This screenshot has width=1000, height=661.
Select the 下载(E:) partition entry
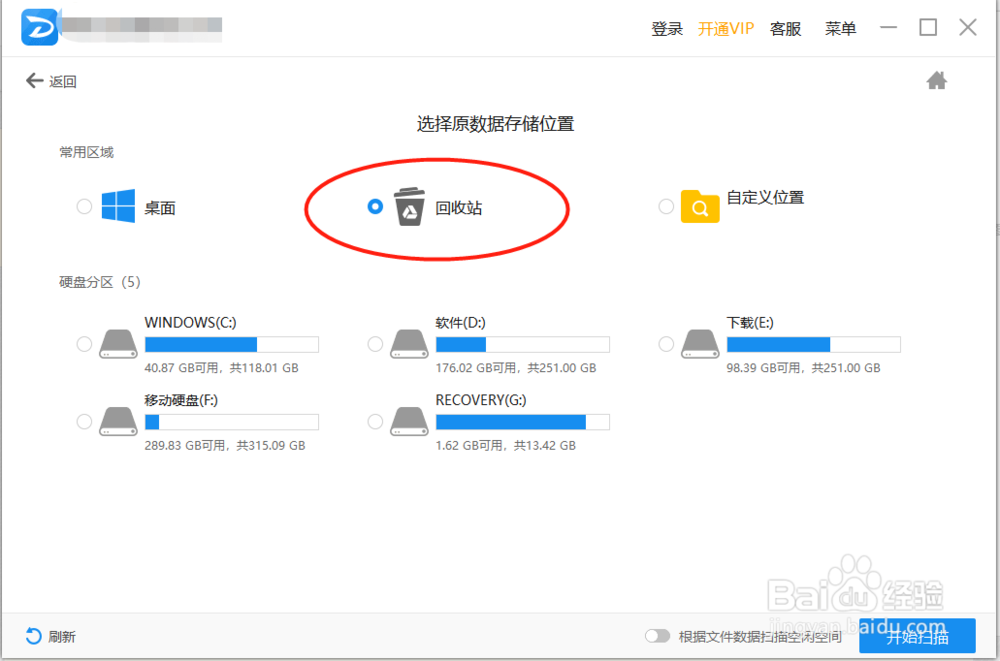pyautogui.click(x=667, y=343)
